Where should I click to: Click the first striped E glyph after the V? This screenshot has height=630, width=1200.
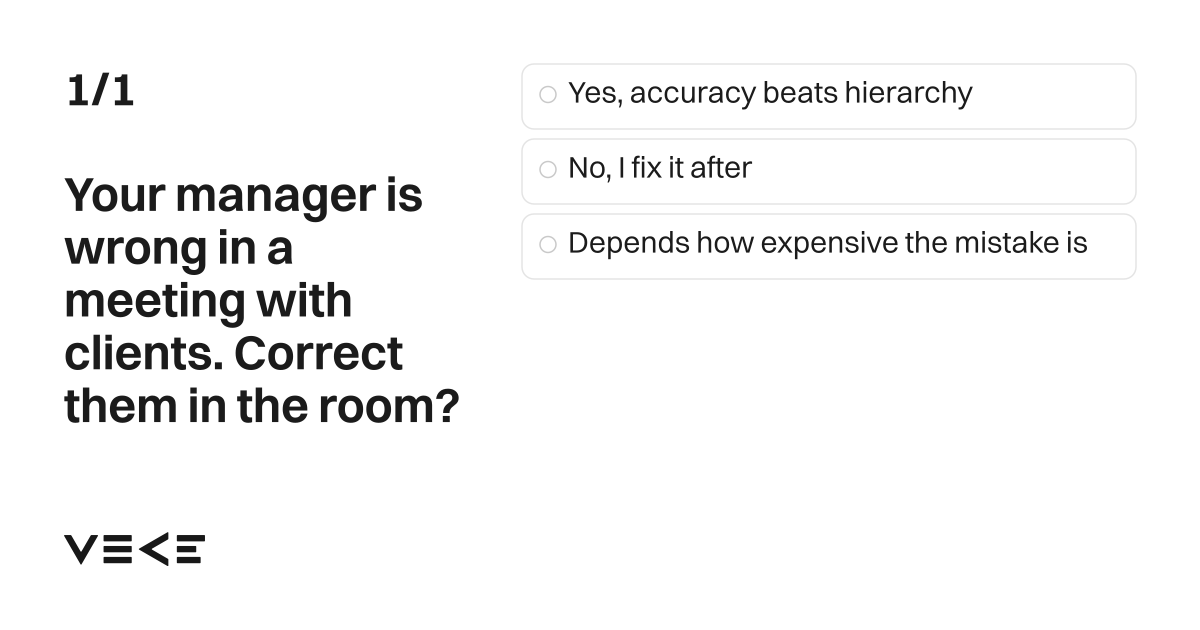click(117, 549)
